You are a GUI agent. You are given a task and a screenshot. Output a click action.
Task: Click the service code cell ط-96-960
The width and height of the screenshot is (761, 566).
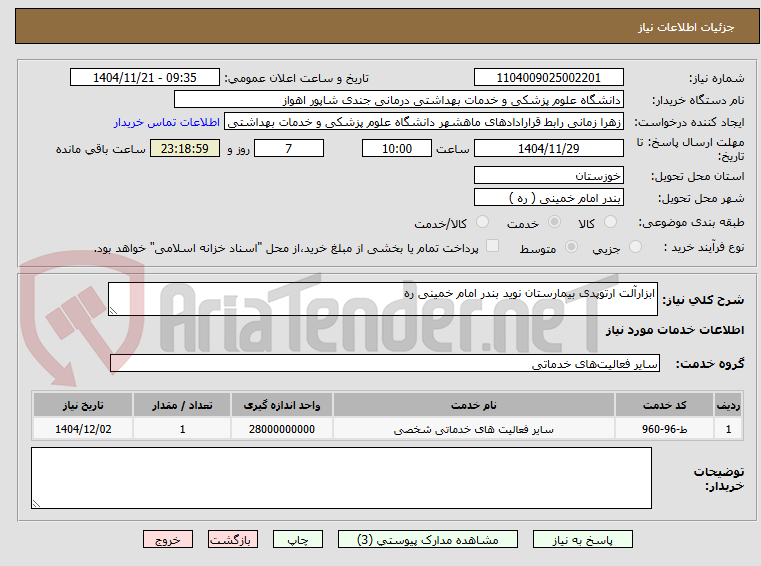(x=664, y=429)
